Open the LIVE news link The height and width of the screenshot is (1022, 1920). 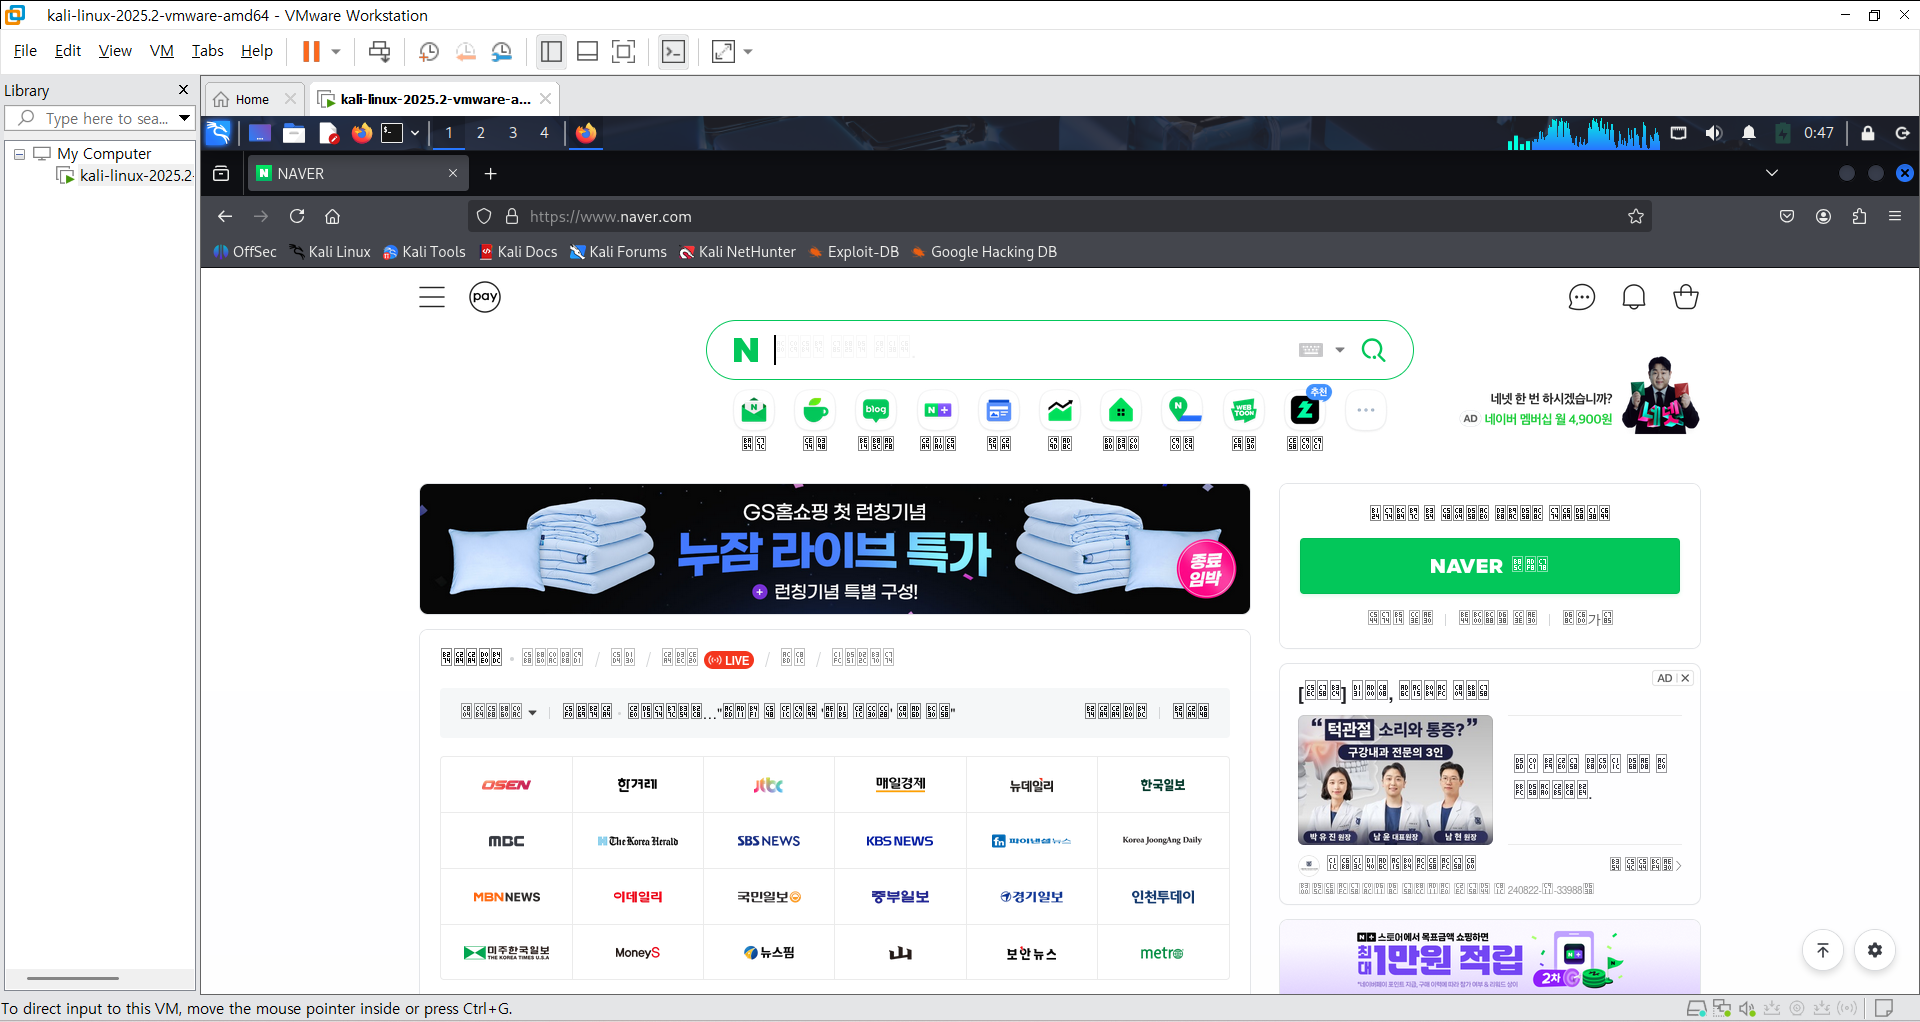click(x=729, y=660)
